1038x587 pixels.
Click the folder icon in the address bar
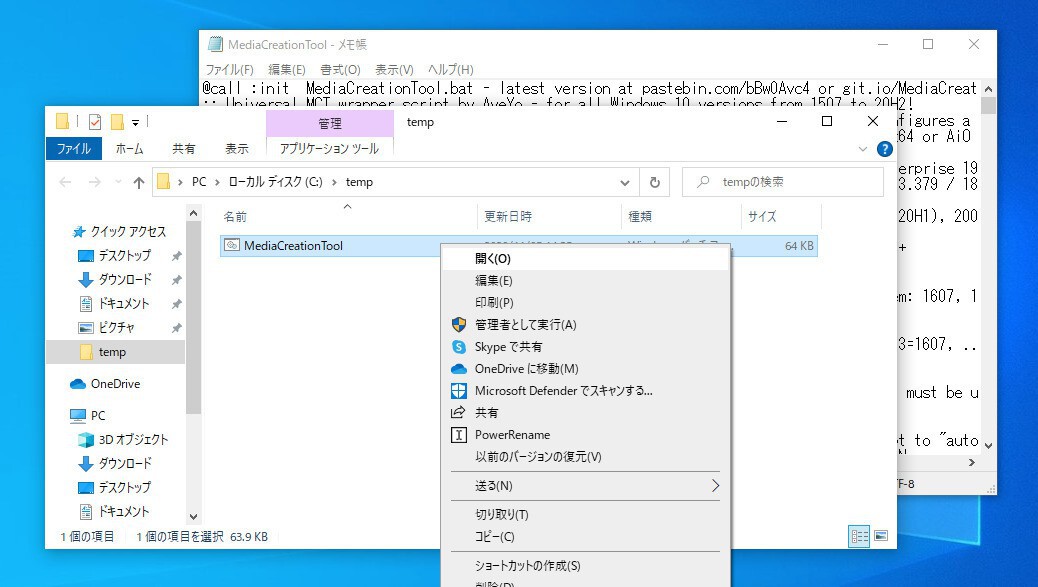point(164,181)
